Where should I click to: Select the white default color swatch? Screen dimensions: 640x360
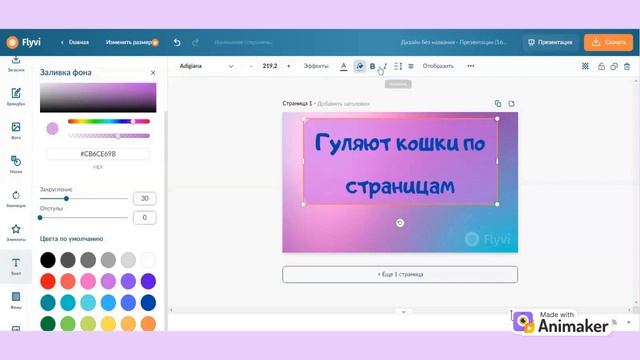point(148,260)
